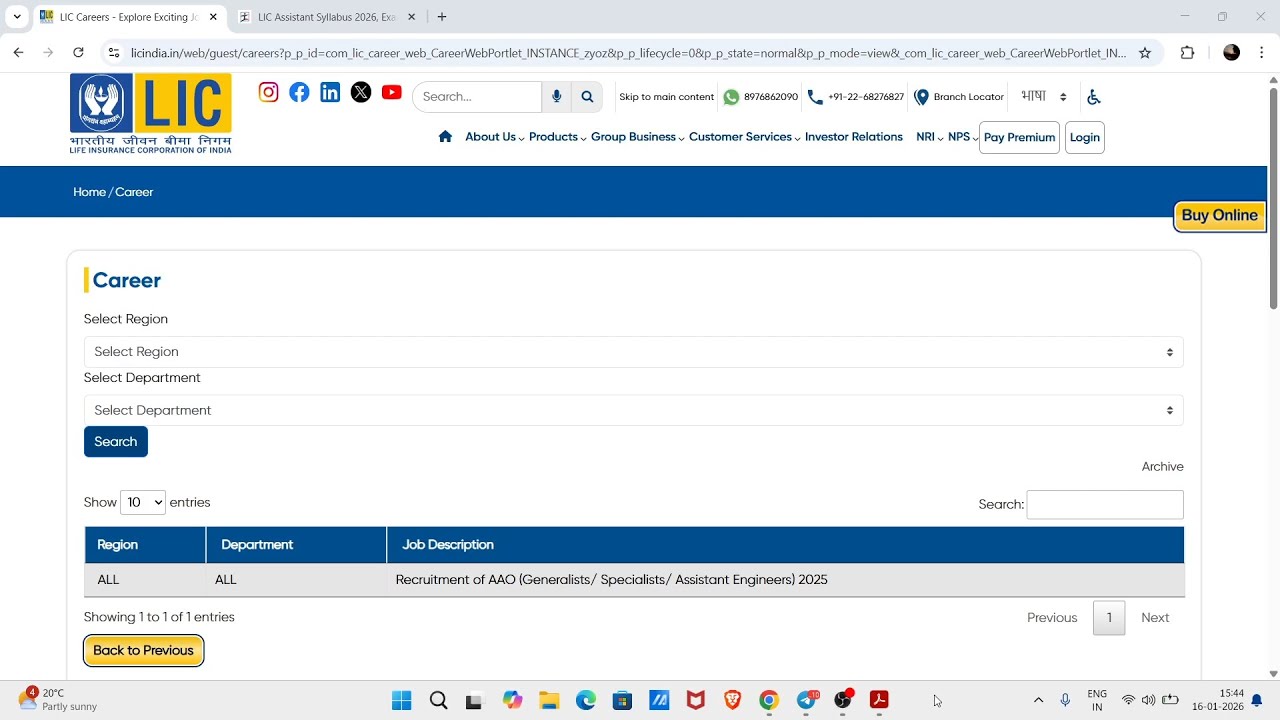1280x720 pixels.
Task: Select page 1 in pagination
Action: [x=1109, y=618]
